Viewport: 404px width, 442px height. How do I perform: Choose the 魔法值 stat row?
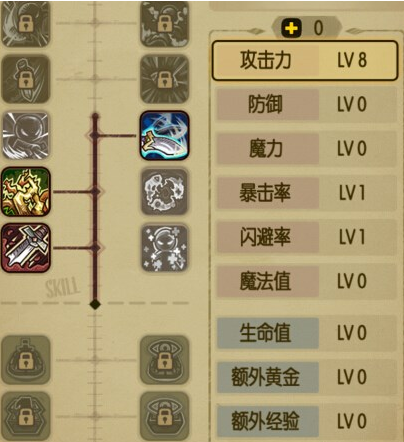307,281
